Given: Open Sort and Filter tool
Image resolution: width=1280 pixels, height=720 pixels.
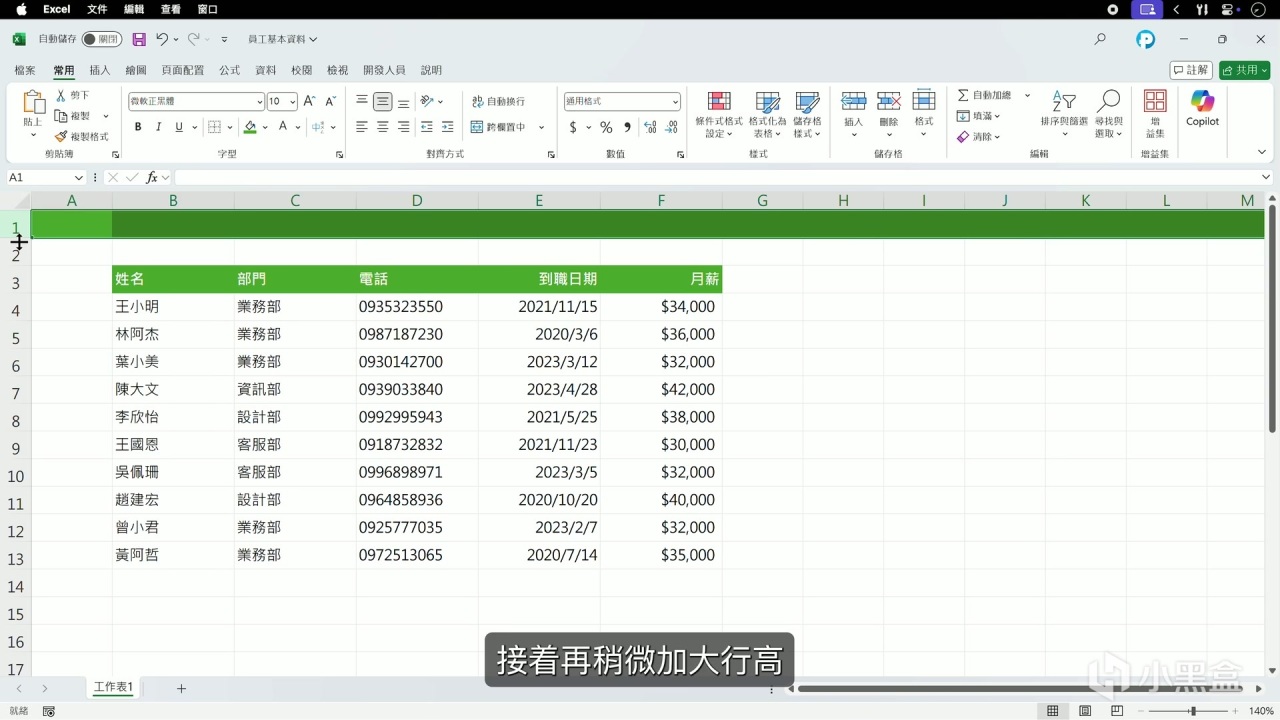Looking at the screenshot, I should tap(1064, 101).
